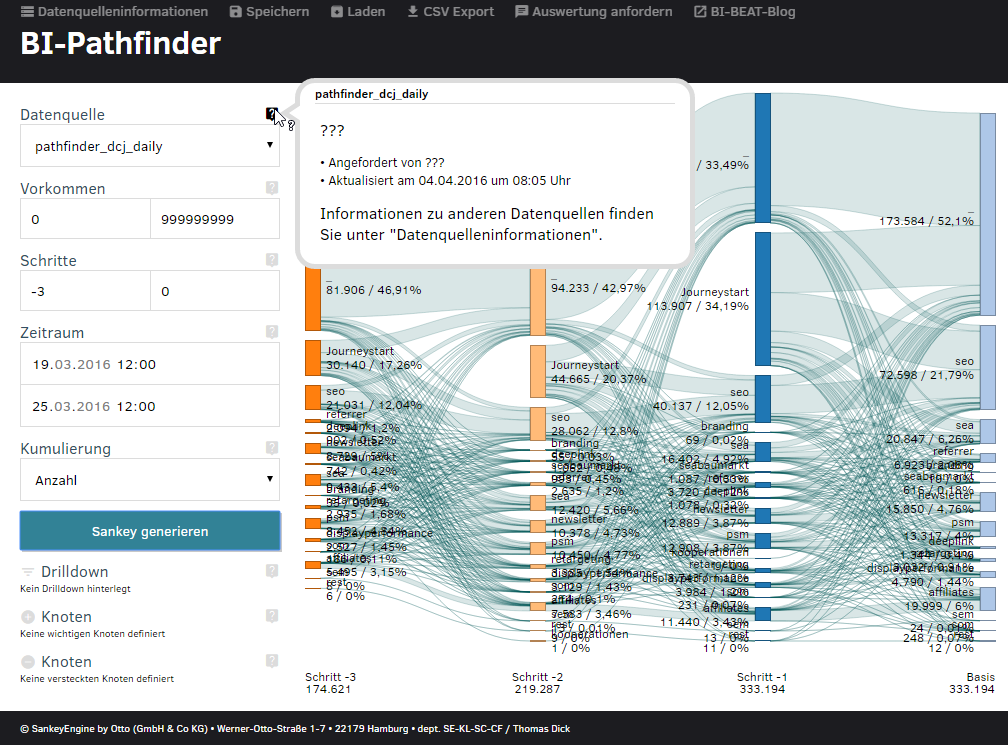Screen dimensions: 1008x745
Task: Open Datenquelleninformationen menu
Action: [x=114, y=12]
